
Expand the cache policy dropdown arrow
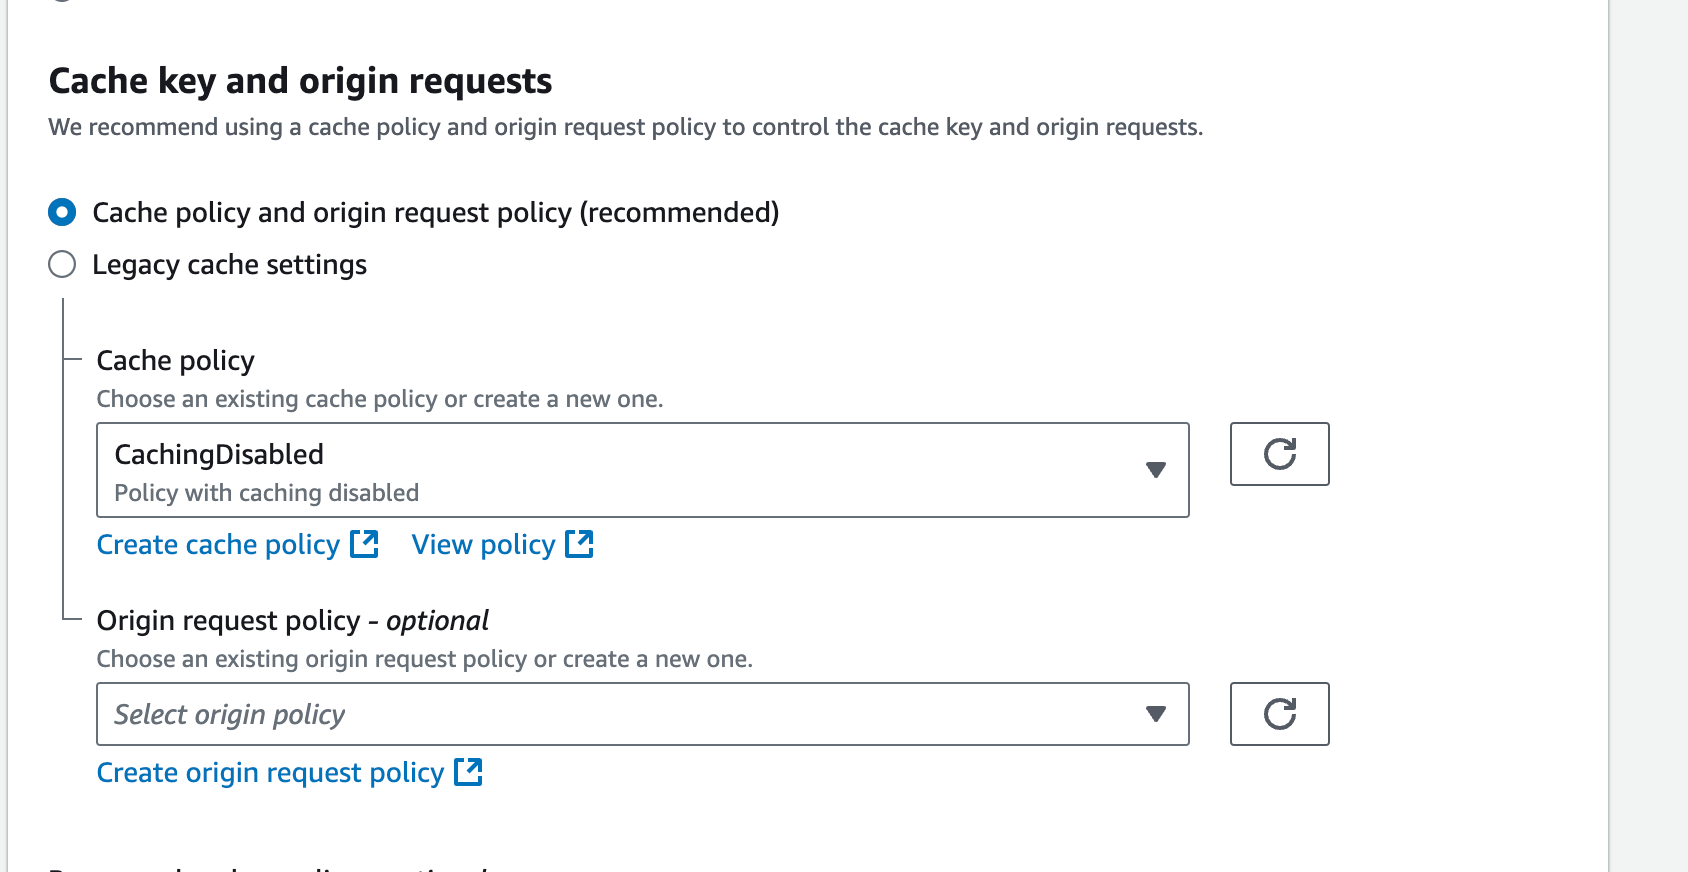click(1156, 470)
